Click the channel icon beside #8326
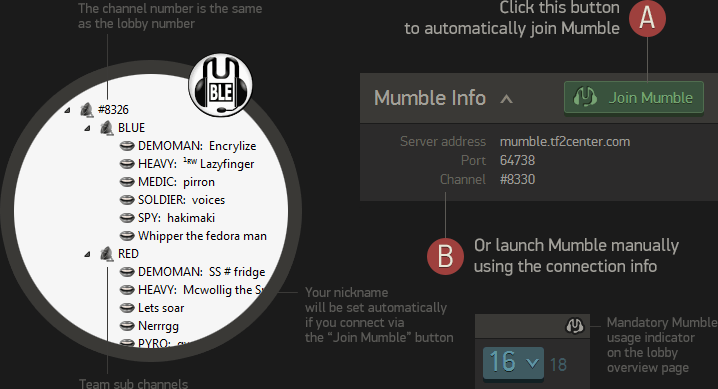This screenshot has height=389, width=718. [x=87, y=110]
